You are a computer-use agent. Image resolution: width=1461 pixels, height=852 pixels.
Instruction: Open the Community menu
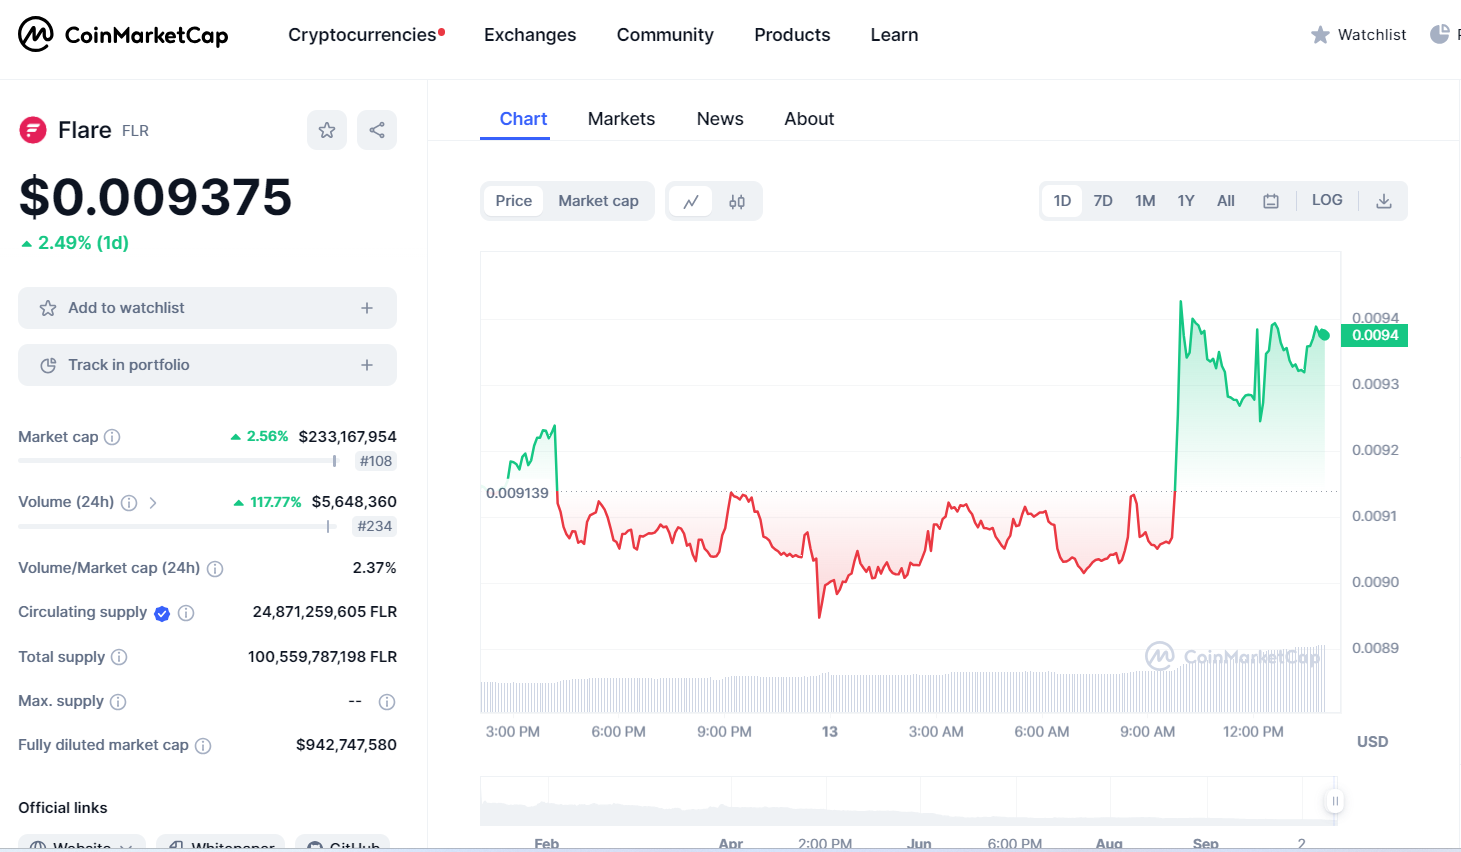click(665, 35)
